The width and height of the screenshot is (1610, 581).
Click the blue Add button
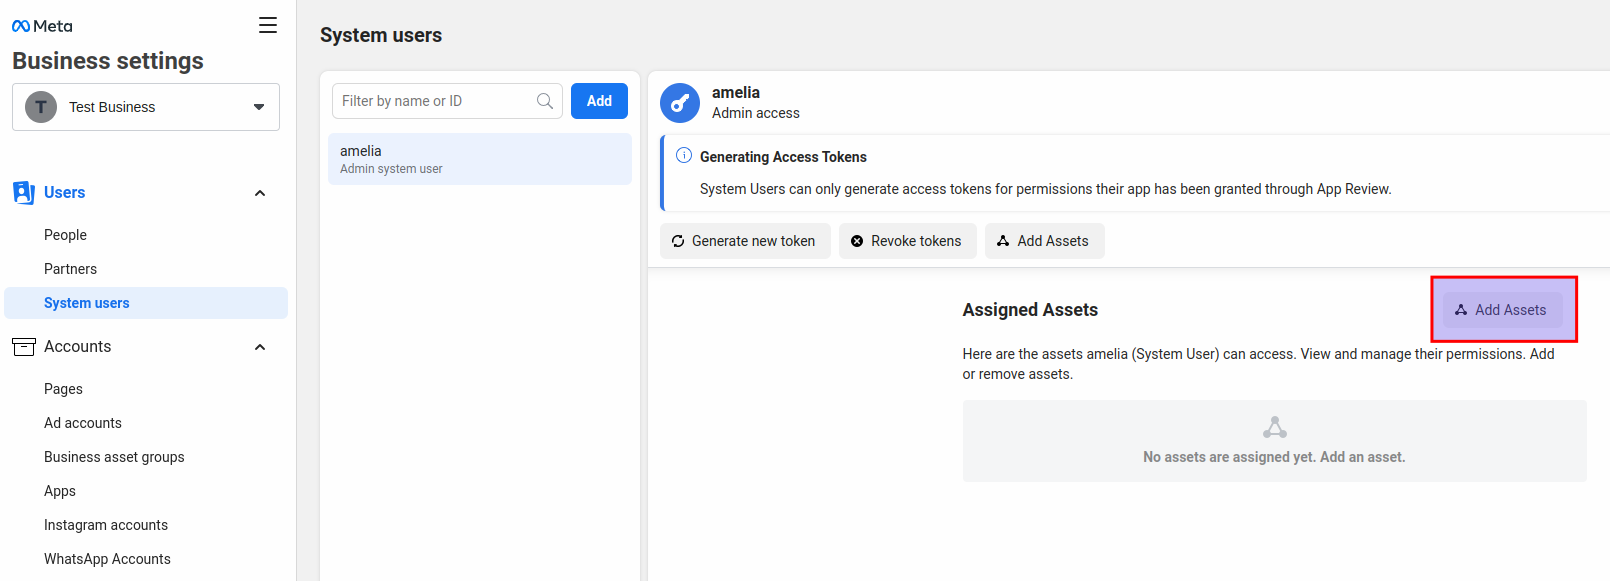(599, 101)
